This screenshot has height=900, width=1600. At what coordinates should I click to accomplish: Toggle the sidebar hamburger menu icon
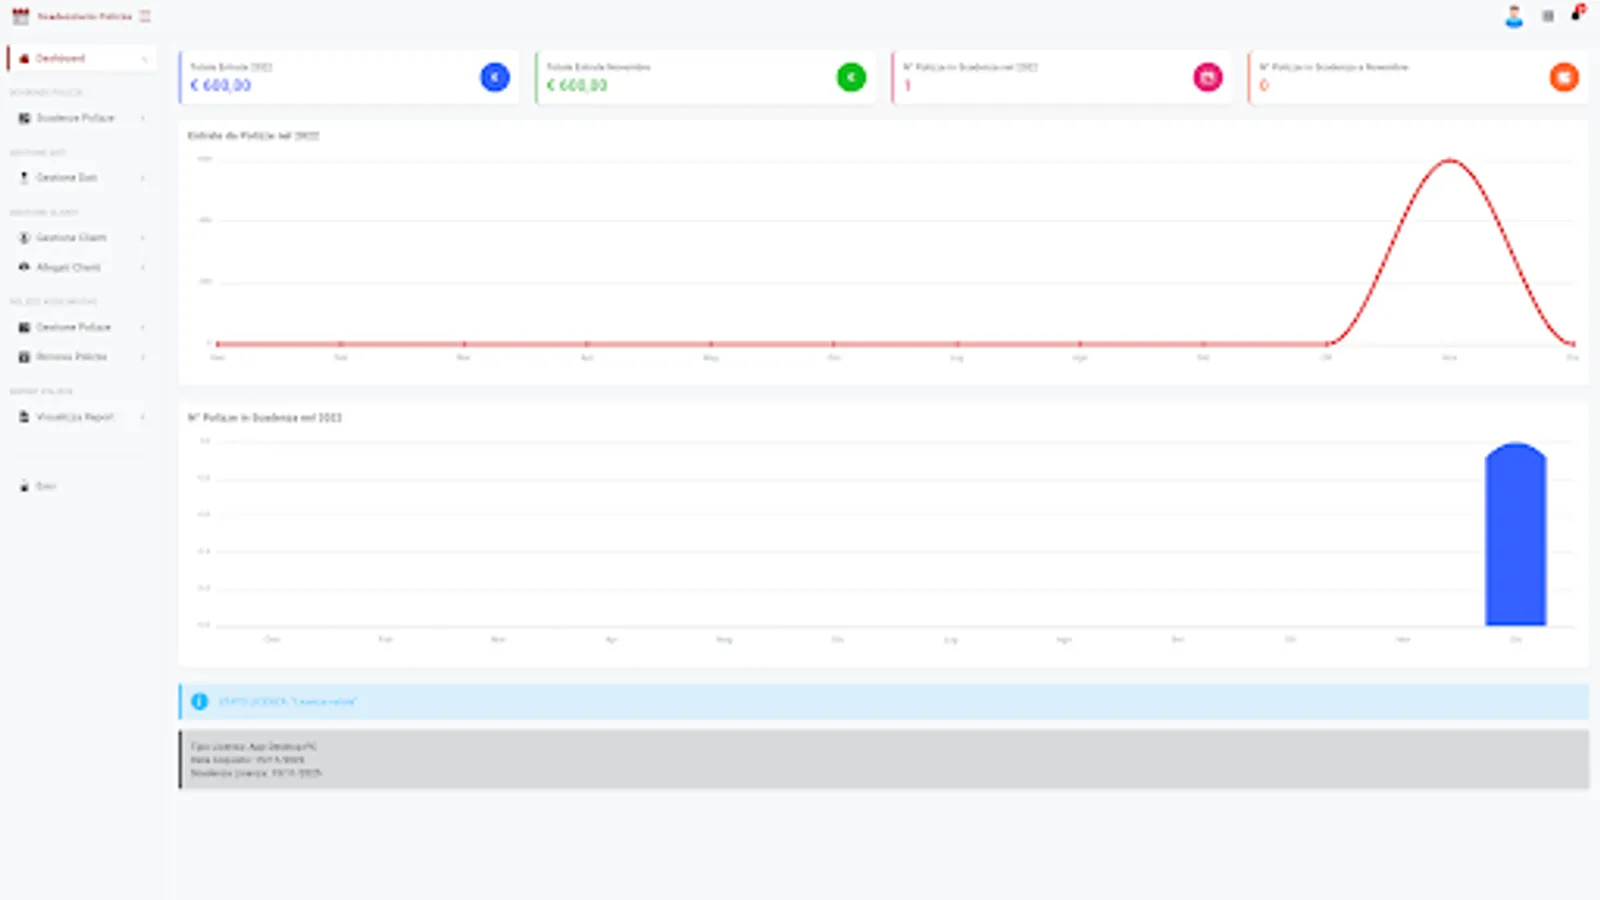click(145, 16)
